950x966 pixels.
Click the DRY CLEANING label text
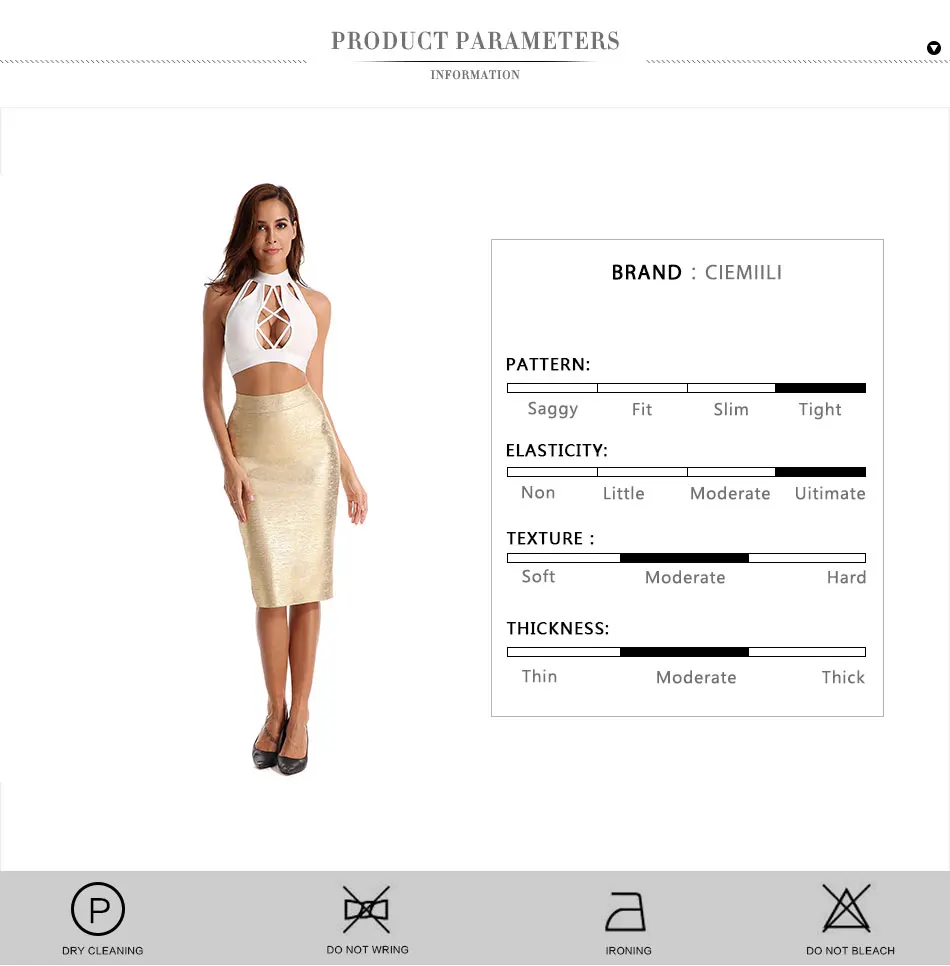[x=102, y=951]
